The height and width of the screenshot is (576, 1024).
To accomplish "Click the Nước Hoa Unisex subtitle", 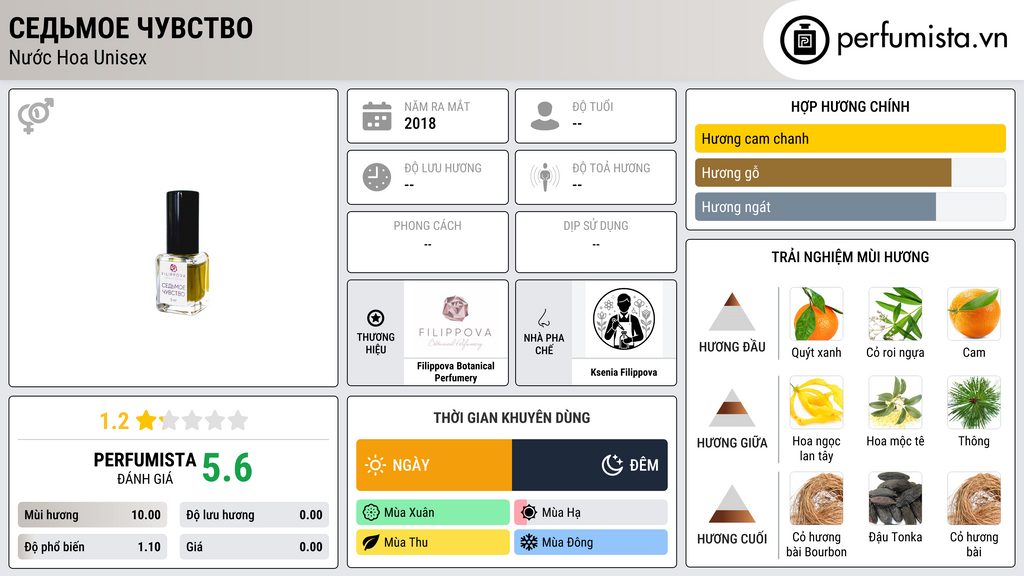I will coord(78,58).
